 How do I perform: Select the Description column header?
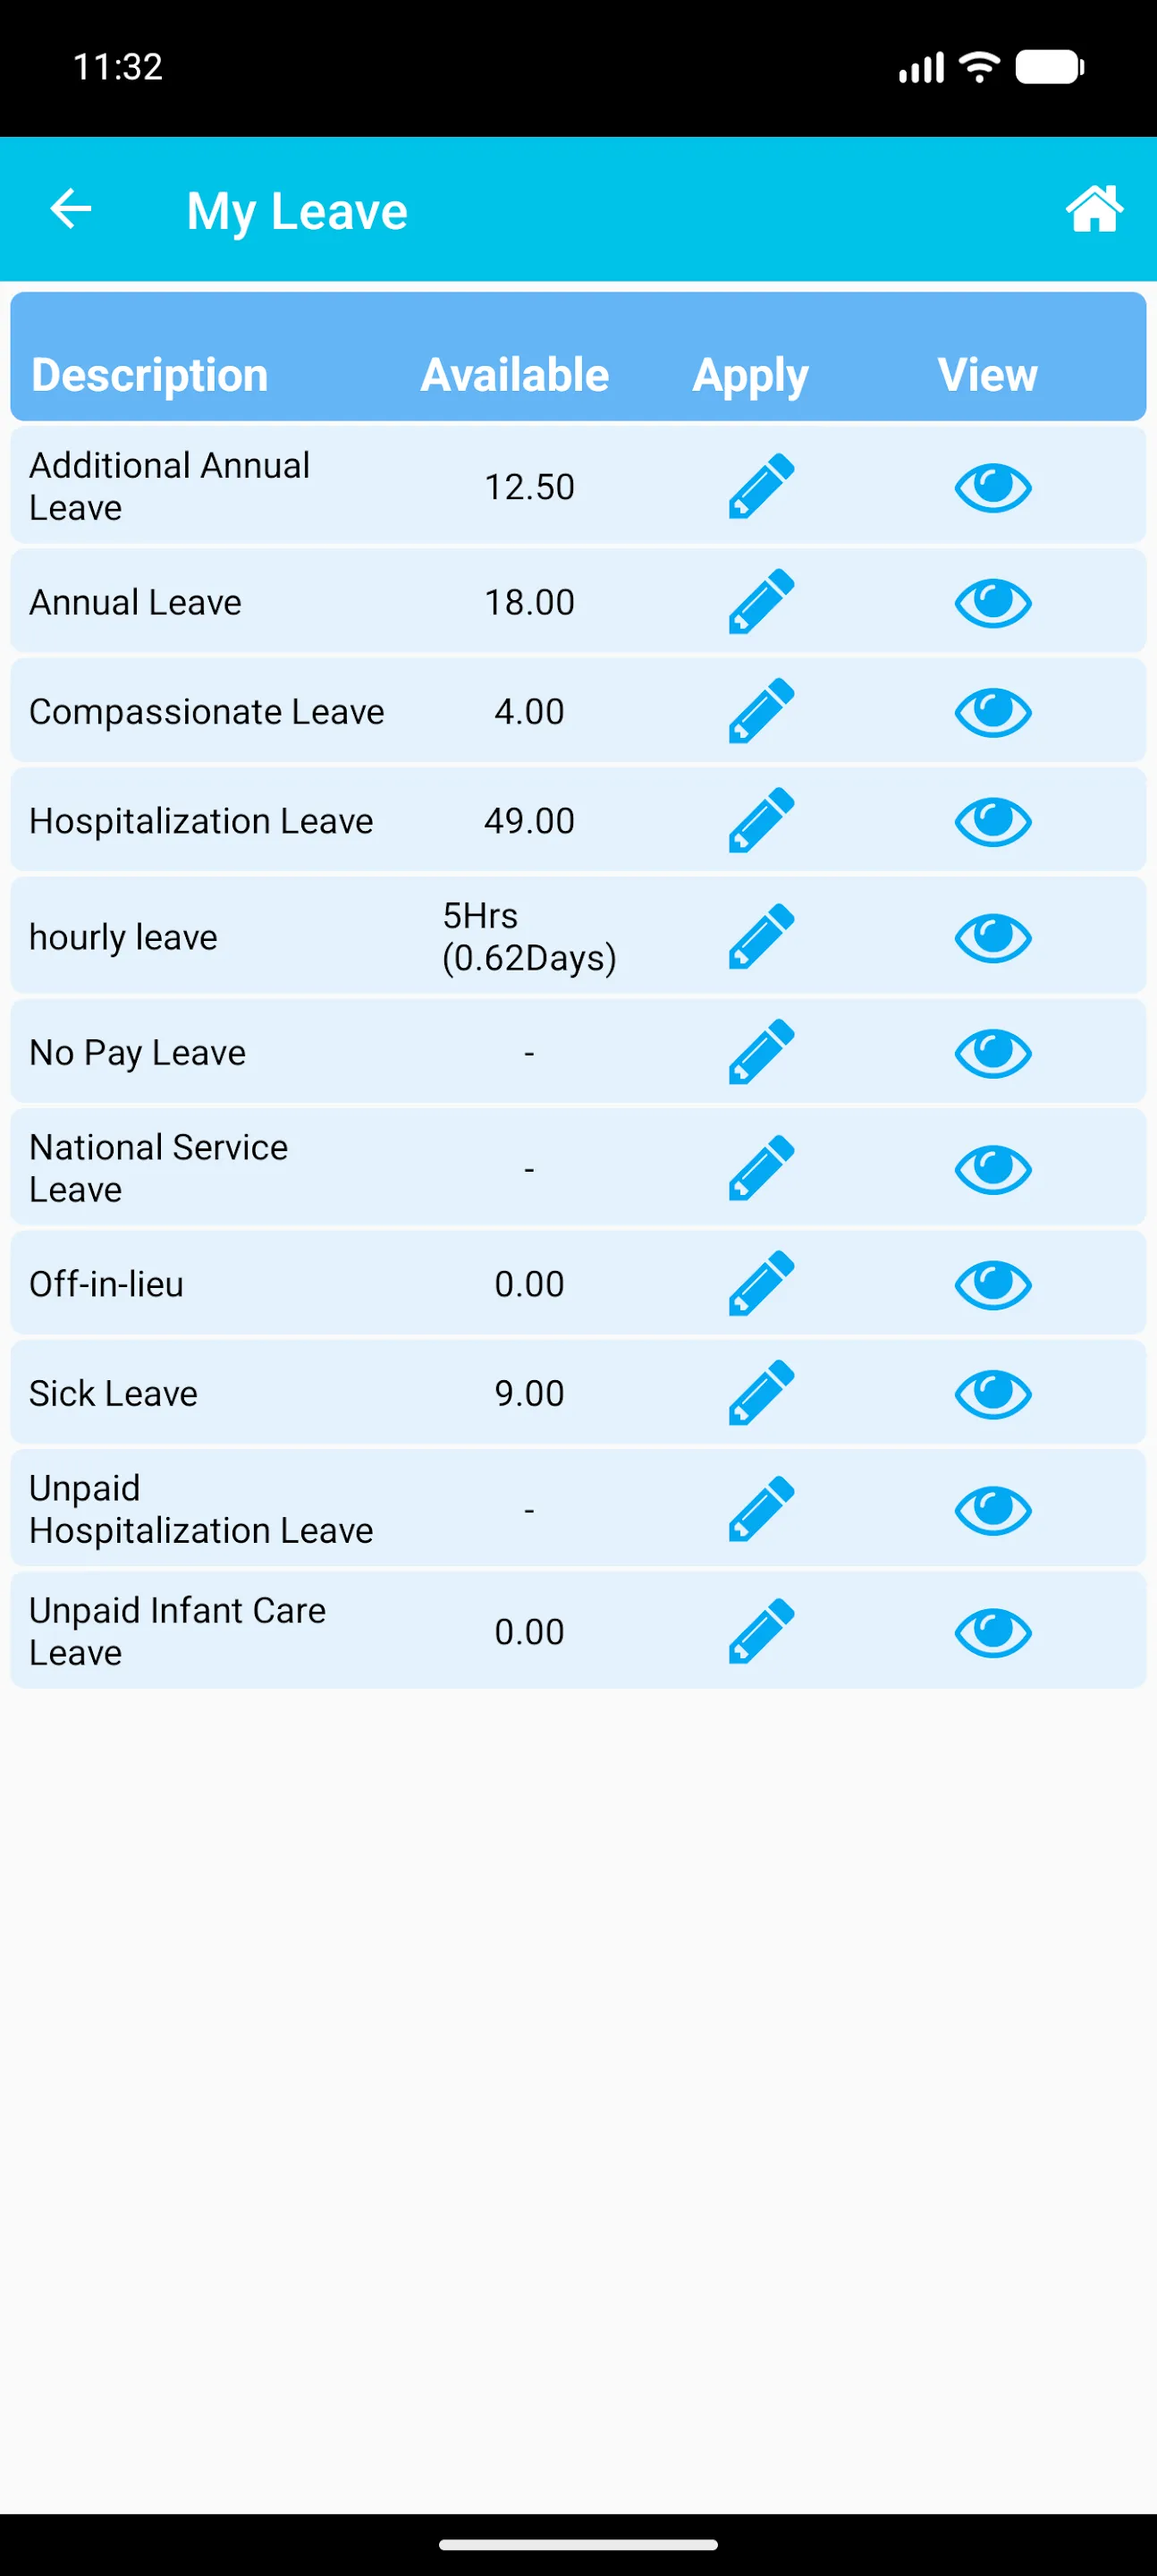click(150, 375)
